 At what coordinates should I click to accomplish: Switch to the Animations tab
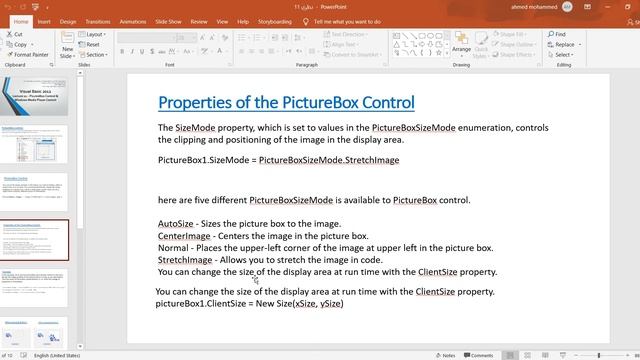(133, 22)
